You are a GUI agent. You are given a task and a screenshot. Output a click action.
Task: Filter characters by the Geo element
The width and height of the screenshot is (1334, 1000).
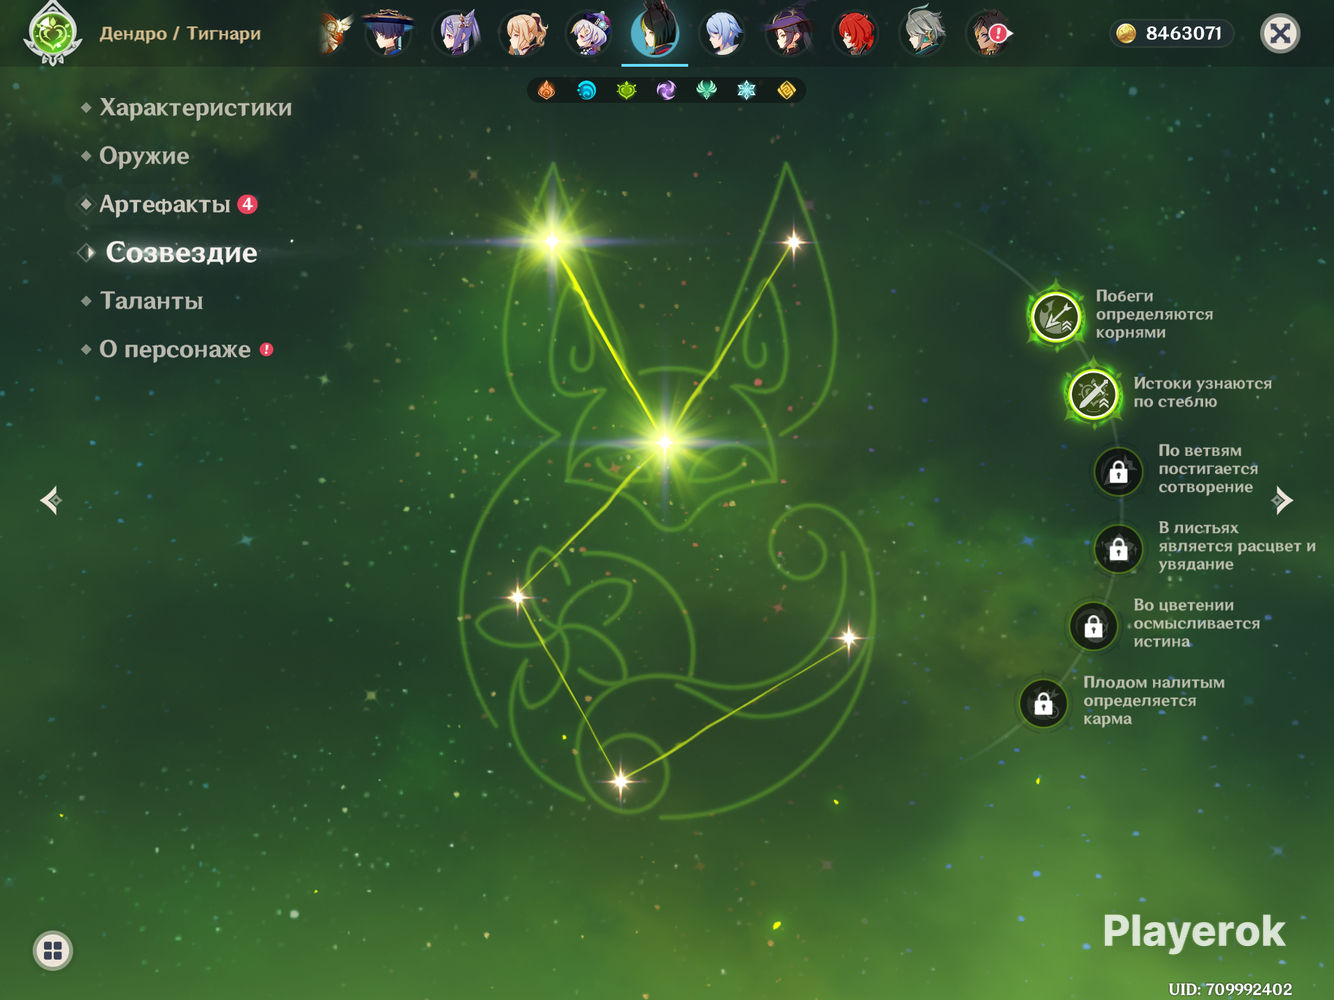click(x=787, y=91)
